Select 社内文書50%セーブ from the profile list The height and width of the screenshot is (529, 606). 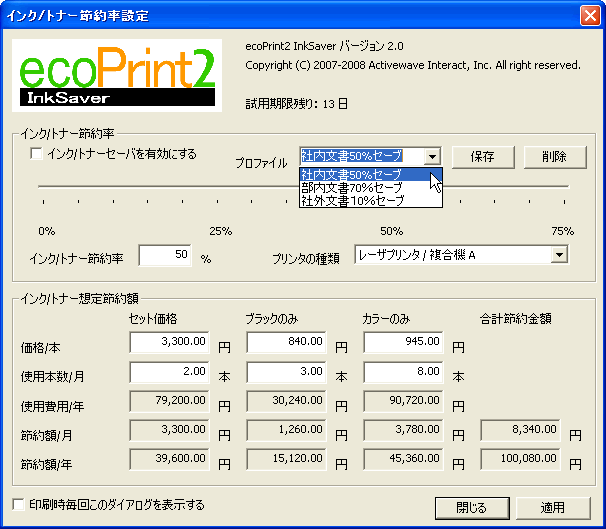click(x=371, y=174)
